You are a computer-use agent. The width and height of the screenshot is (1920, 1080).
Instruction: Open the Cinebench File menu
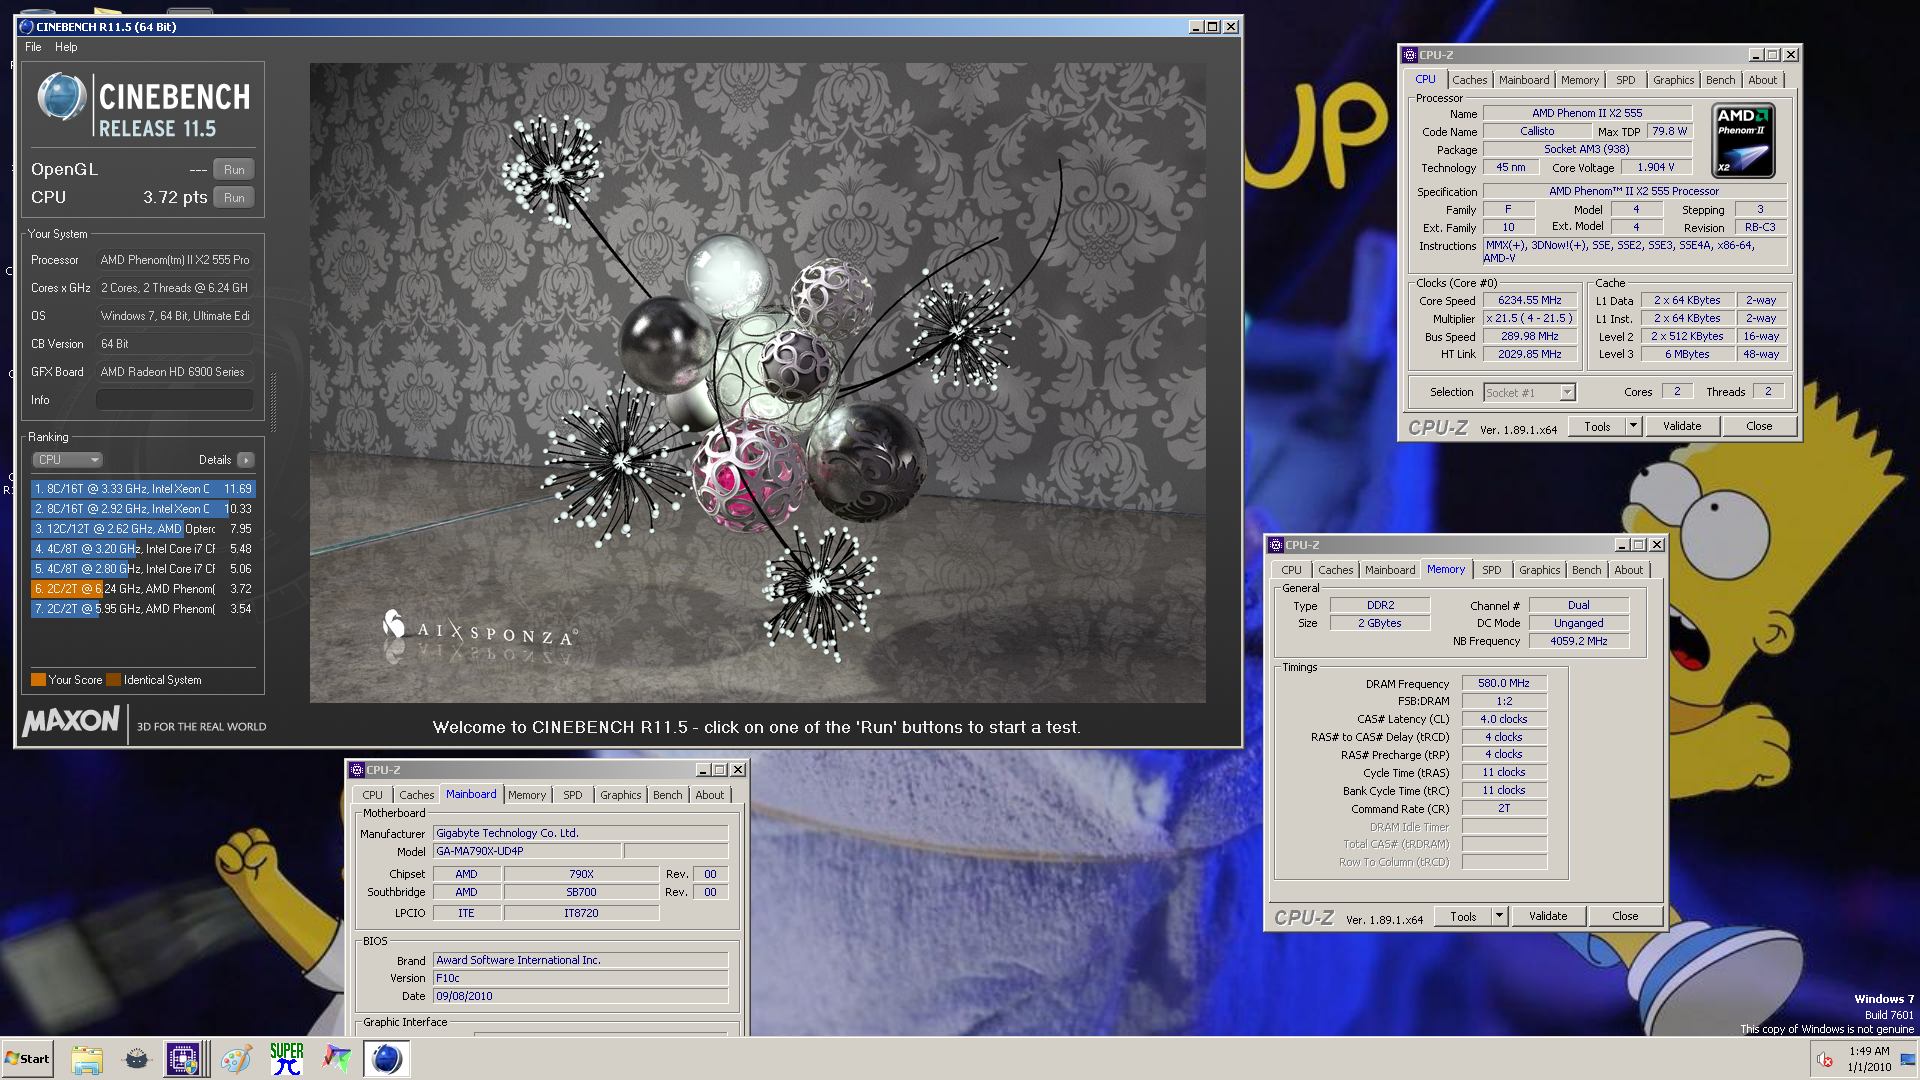tap(33, 47)
